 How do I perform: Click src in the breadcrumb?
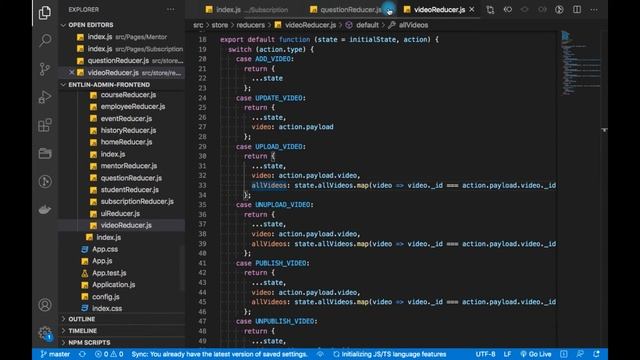(198, 25)
